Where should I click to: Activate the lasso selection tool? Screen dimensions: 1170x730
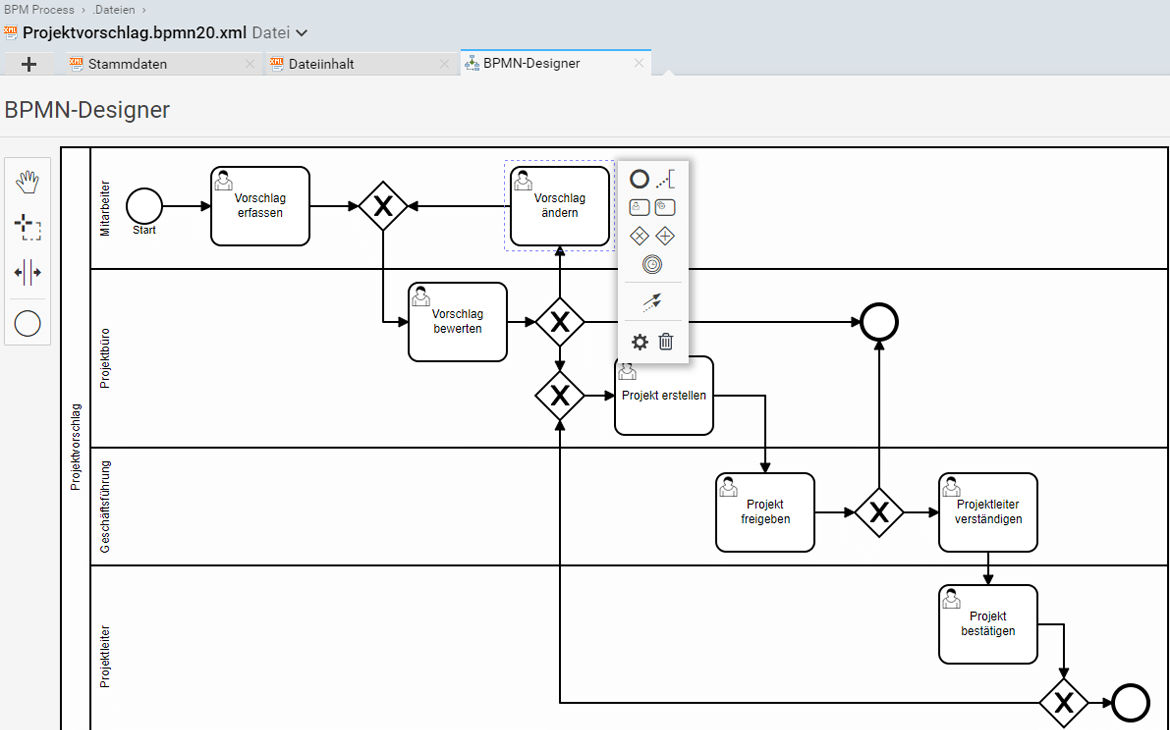(x=28, y=227)
